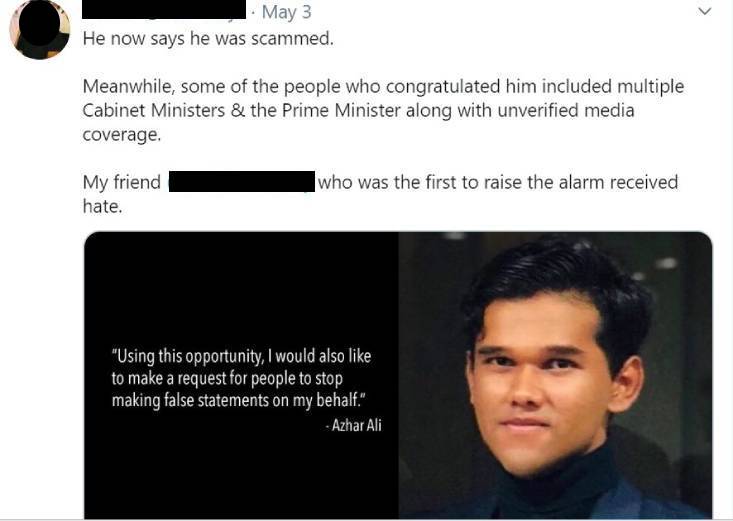Screen dimensions: 733x521
Task: Open the May 3 timestamp link
Action: pyautogui.click(x=286, y=13)
